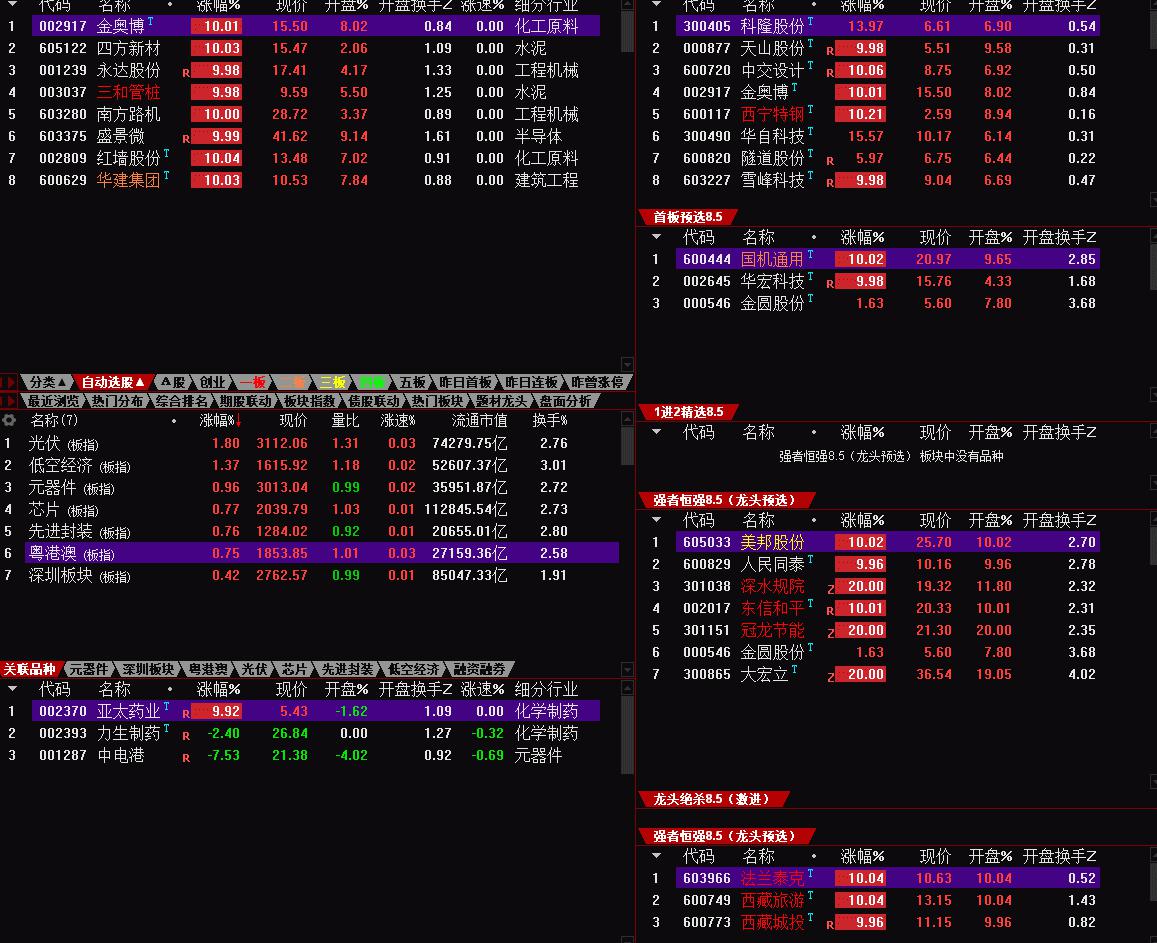Click the 首板预选8.5 panel title
The image size is (1157, 943).
pos(688,217)
